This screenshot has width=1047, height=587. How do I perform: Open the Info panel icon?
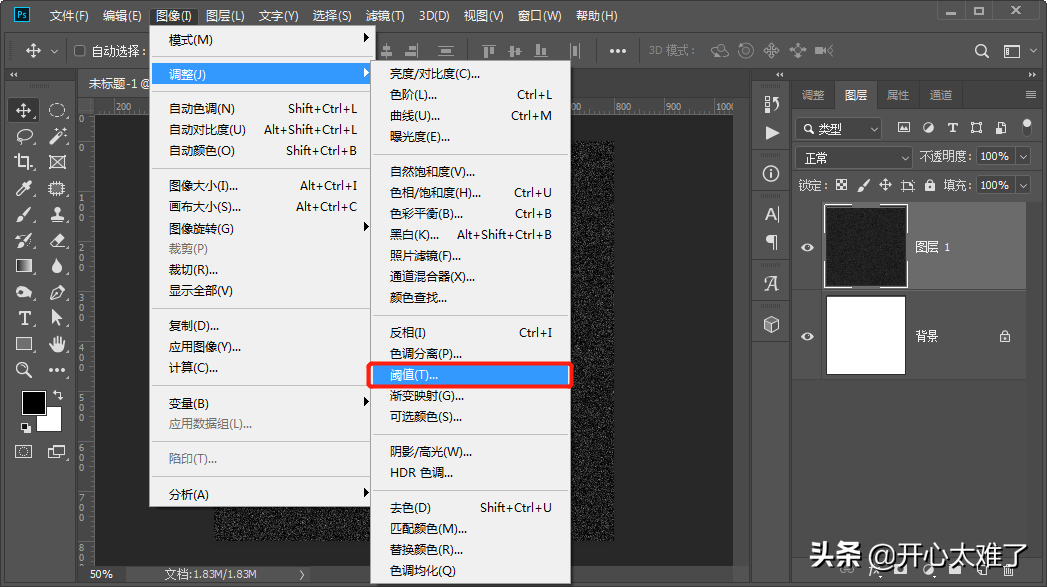[771, 174]
